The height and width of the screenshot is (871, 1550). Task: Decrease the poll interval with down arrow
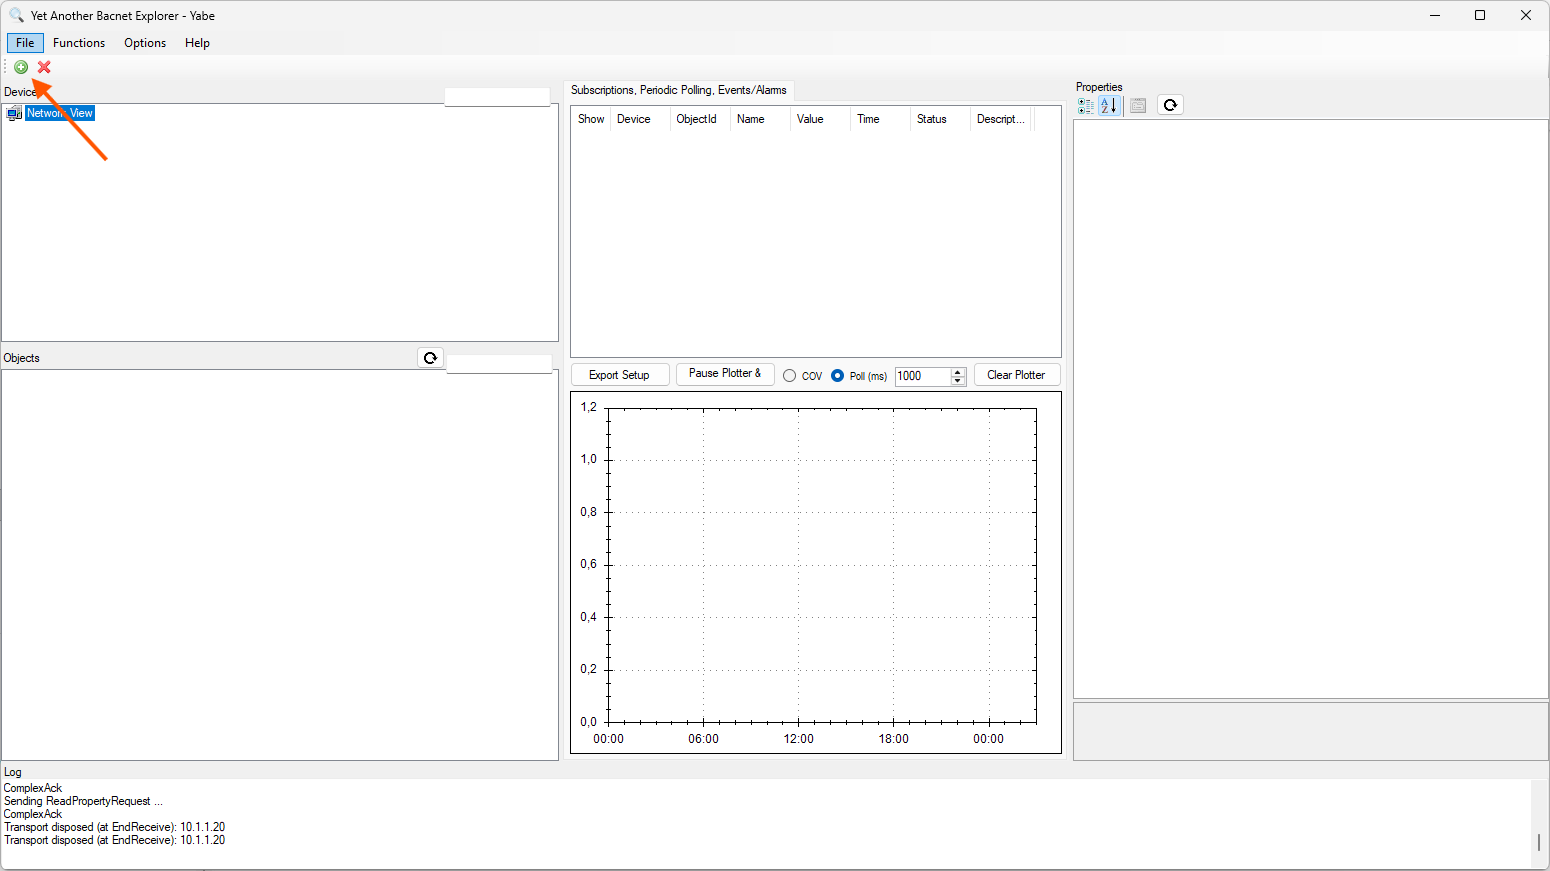coord(958,381)
